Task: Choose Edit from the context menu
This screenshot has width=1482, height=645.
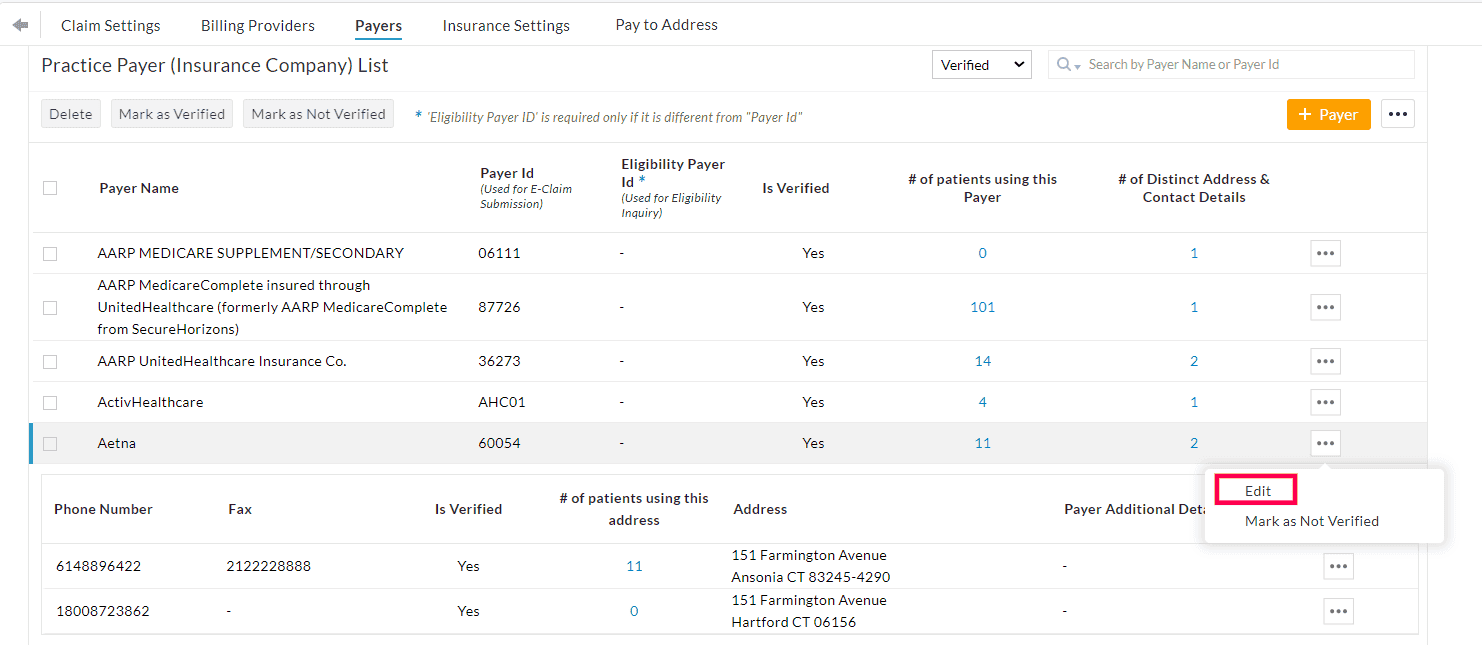Action: (x=1257, y=490)
